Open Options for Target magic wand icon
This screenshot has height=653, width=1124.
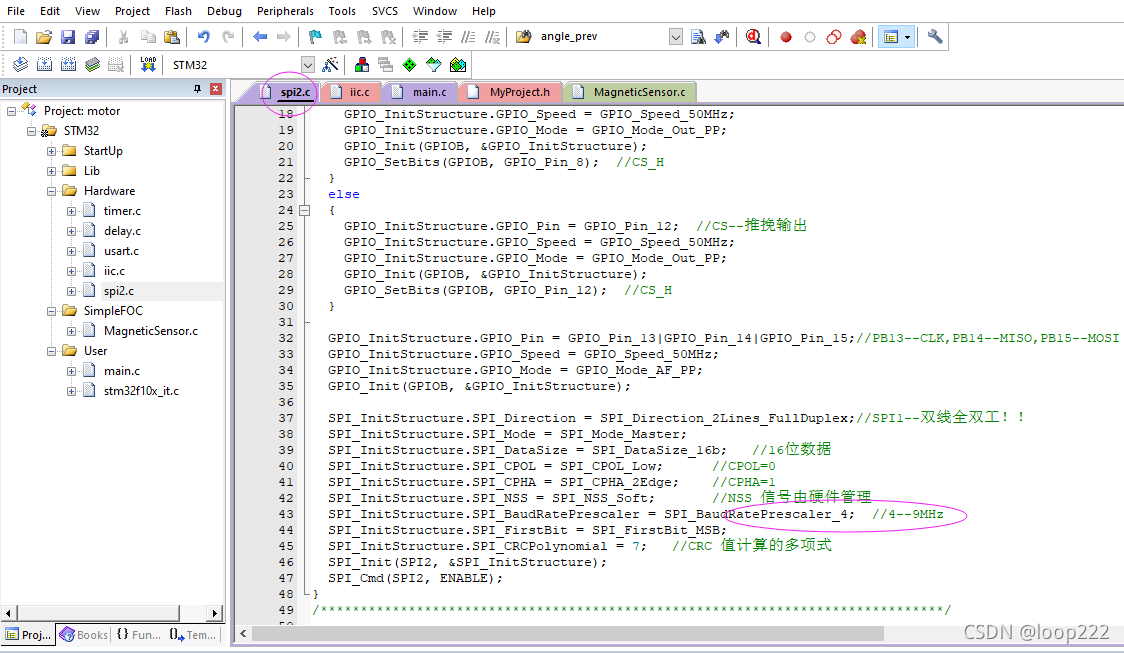[330, 65]
